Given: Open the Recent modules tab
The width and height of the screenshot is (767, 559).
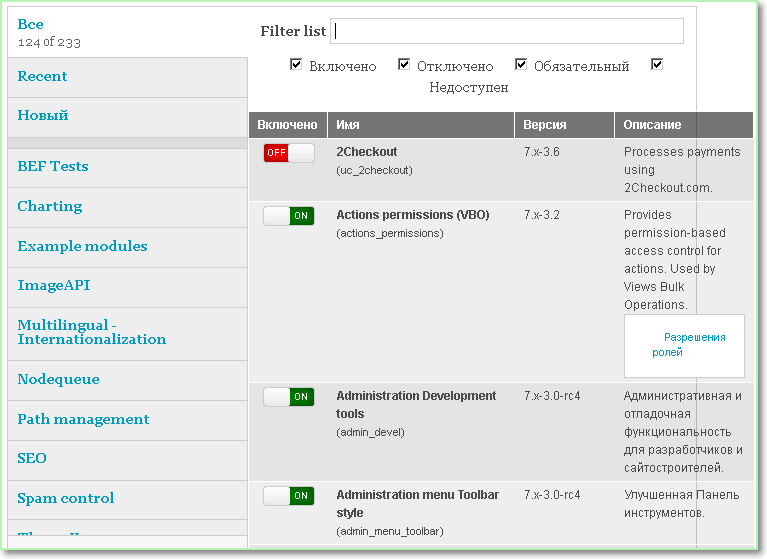Looking at the screenshot, I should [42, 77].
